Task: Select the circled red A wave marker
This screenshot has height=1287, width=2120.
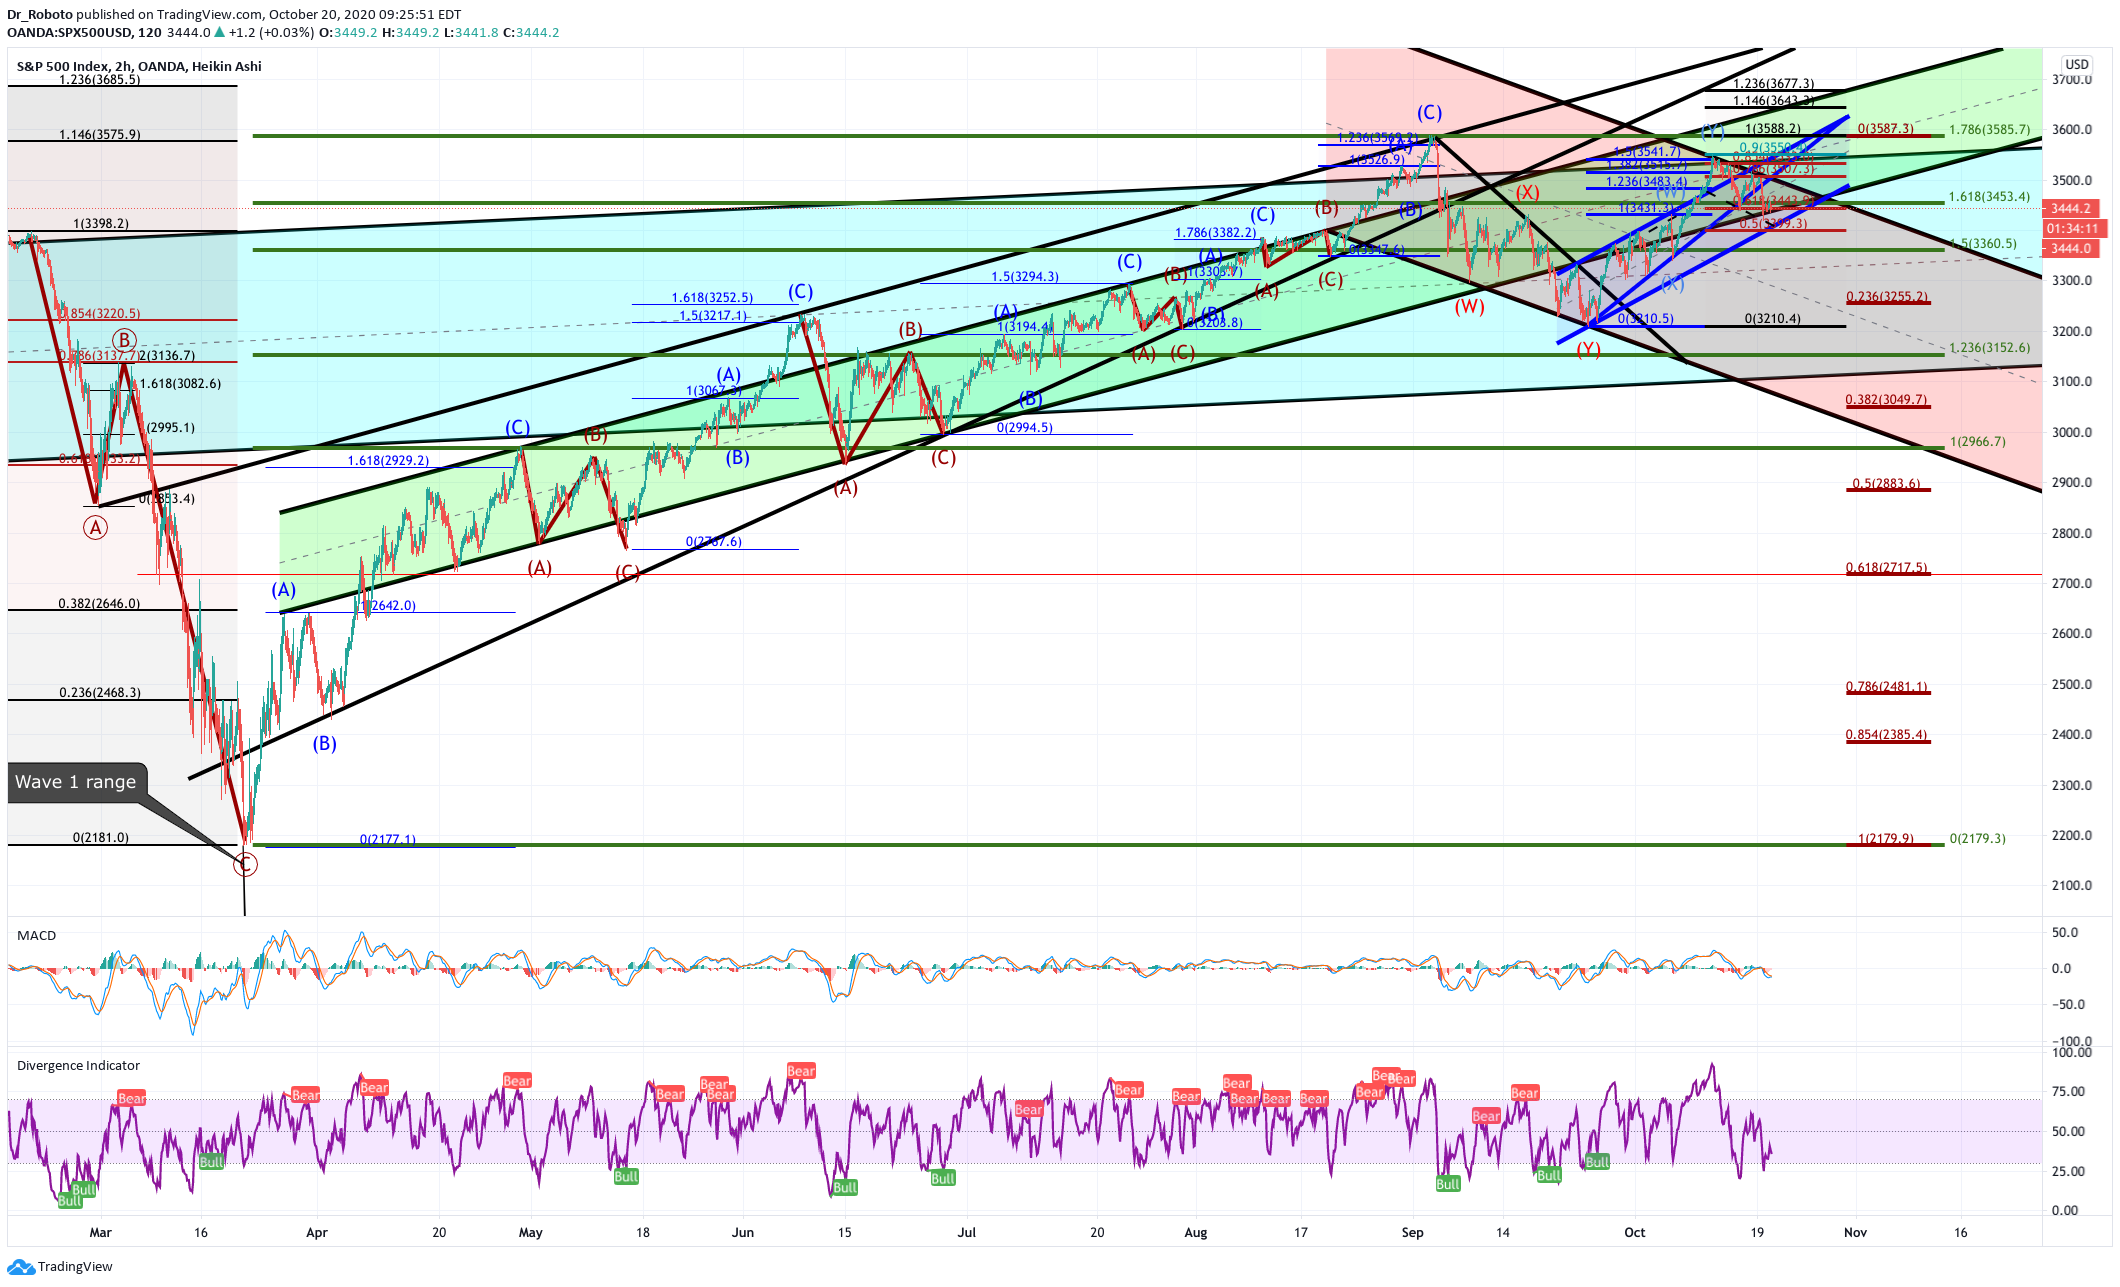Action: point(95,527)
